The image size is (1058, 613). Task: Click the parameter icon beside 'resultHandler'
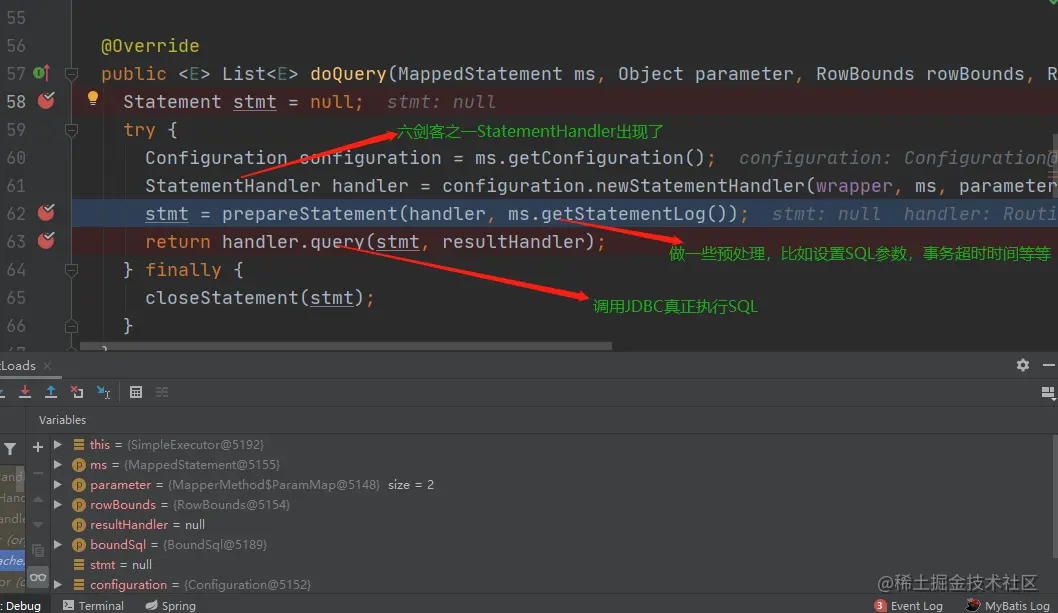click(79, 525)
